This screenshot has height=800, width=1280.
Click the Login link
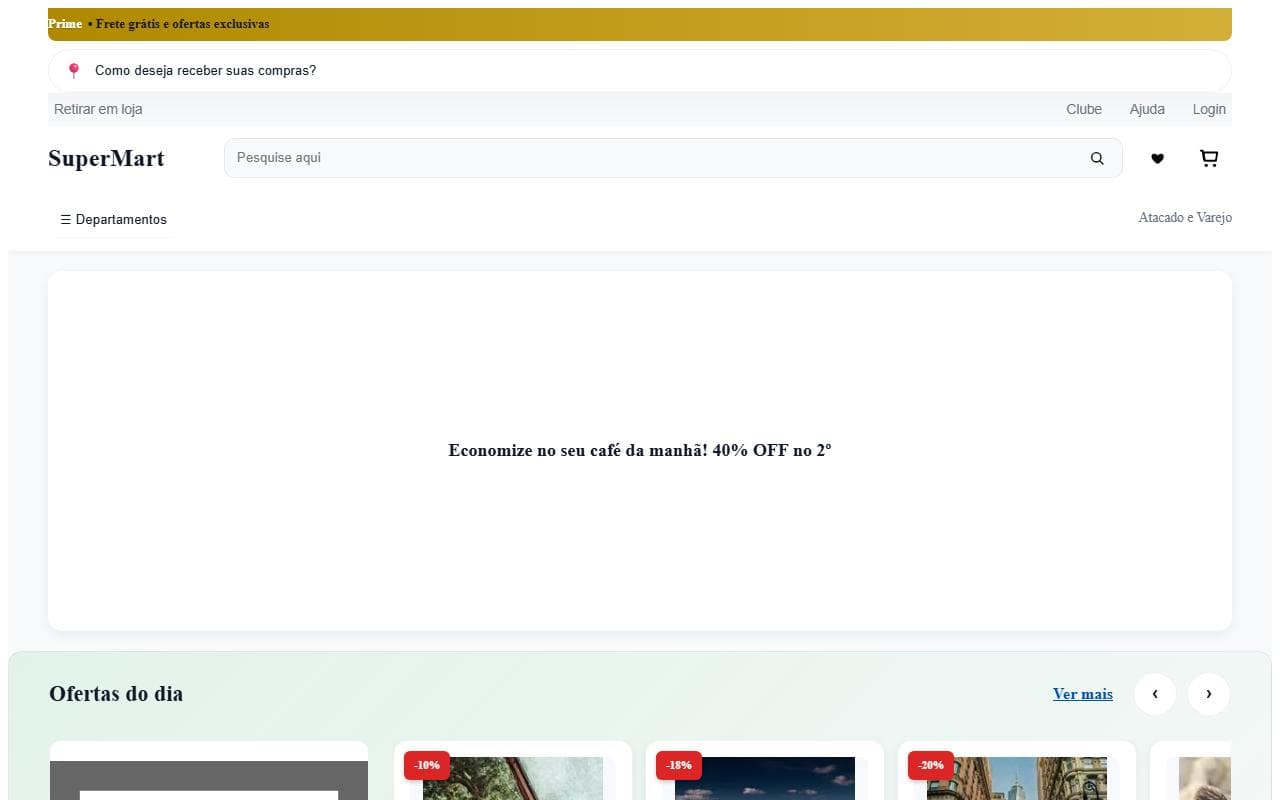[x=1209, y=109]
